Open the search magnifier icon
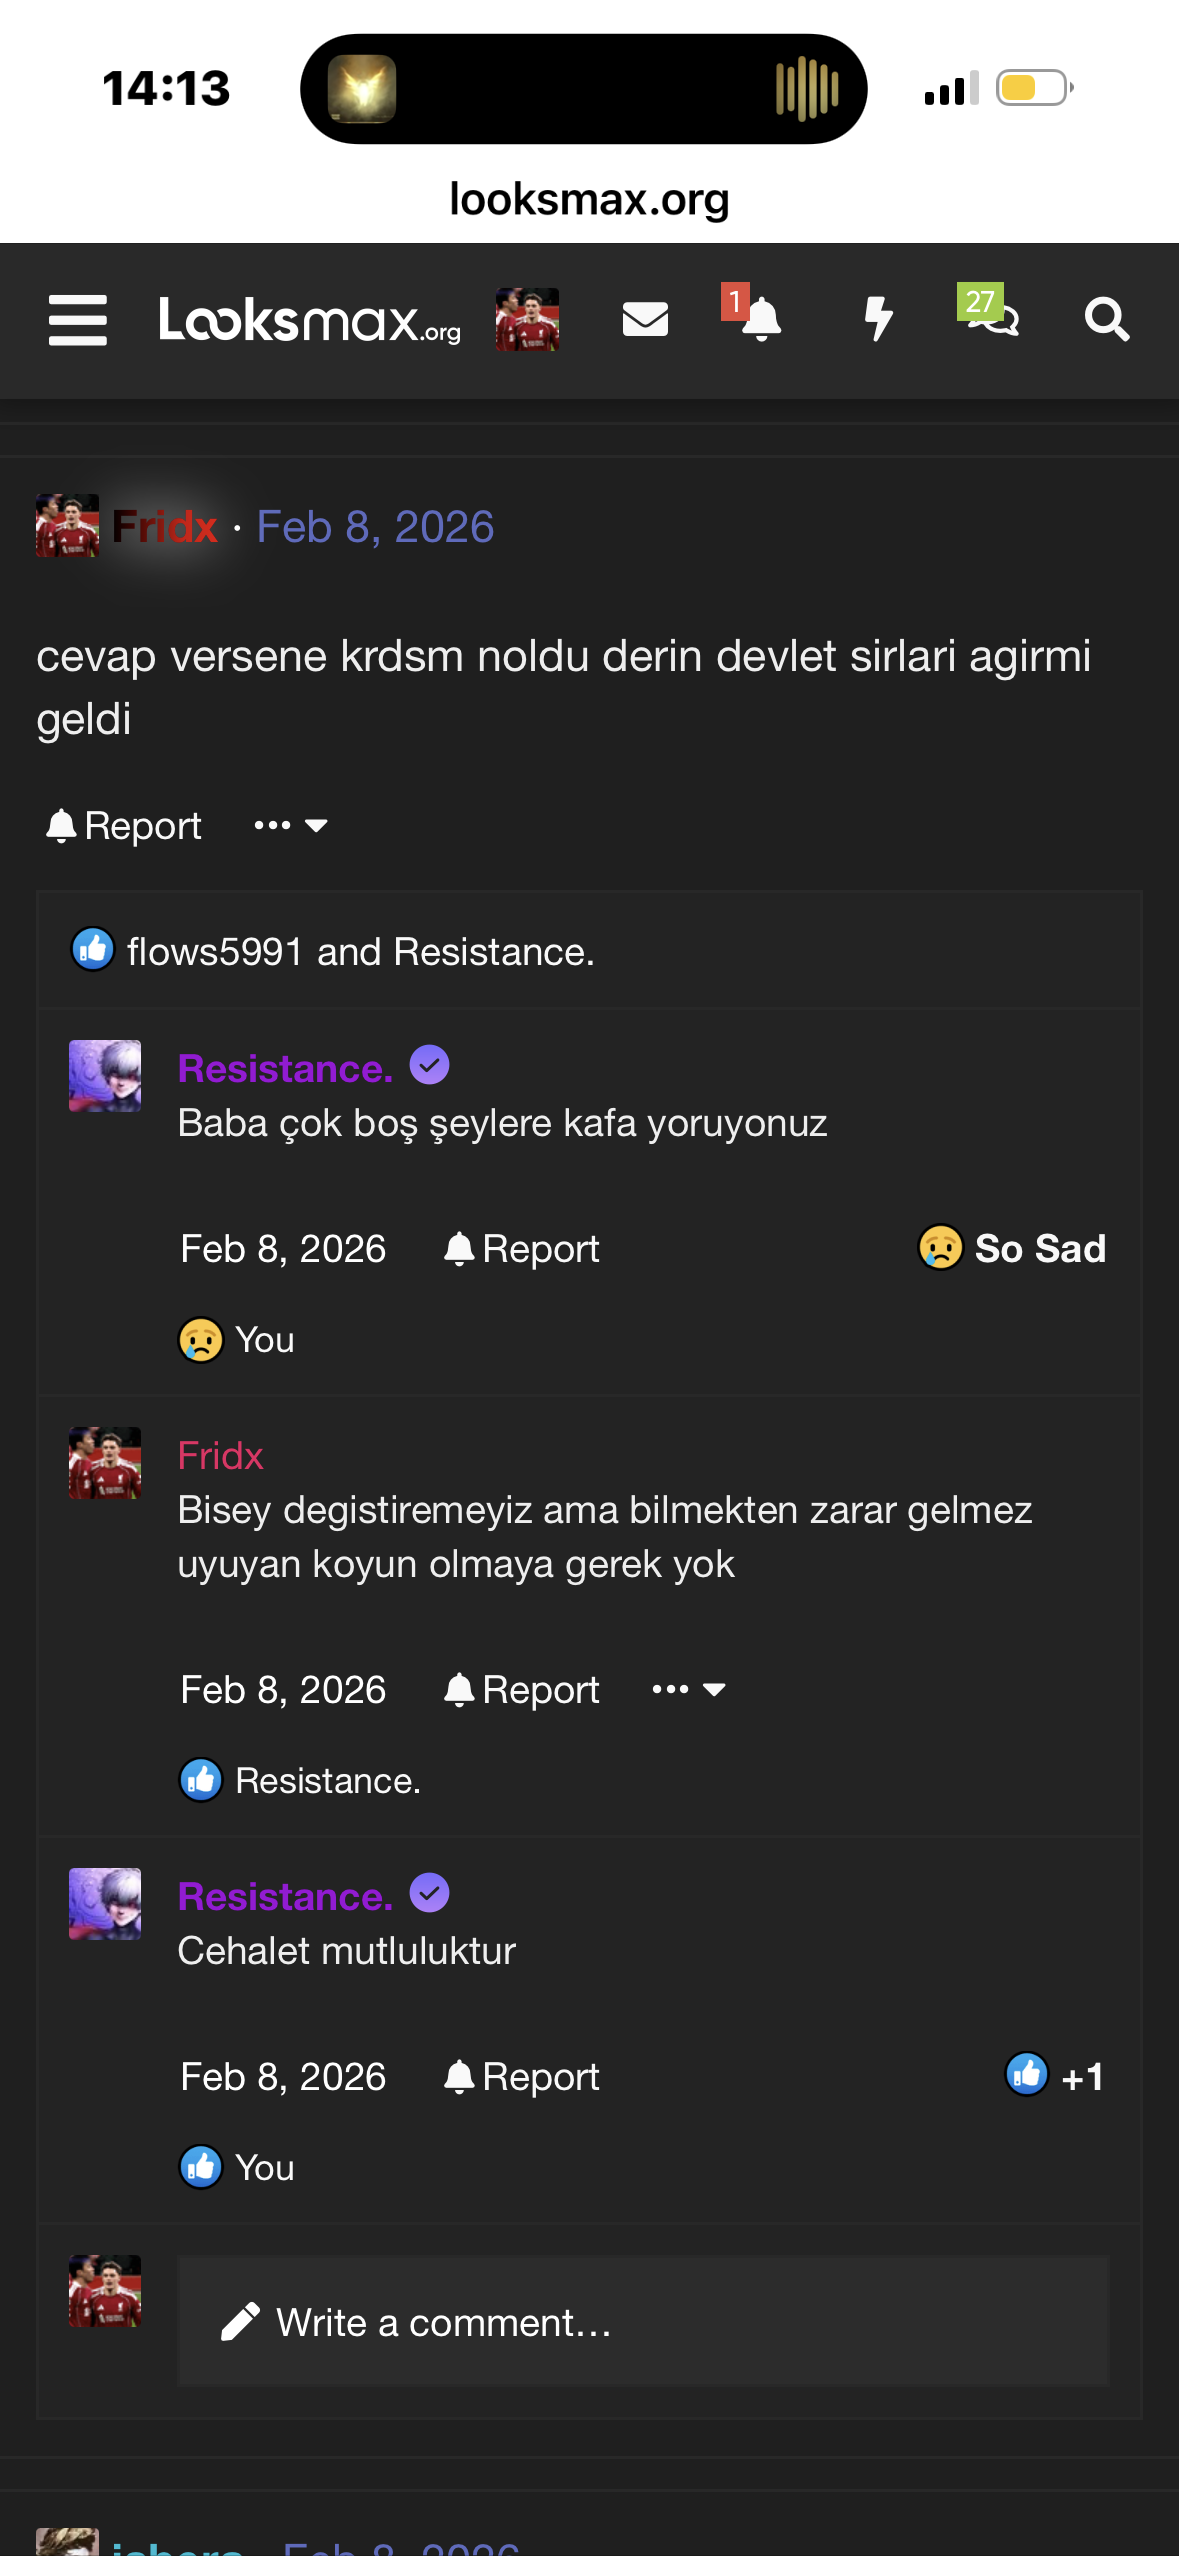1179x2556 pixels. pyautogui.click(x=1106, y=320)
